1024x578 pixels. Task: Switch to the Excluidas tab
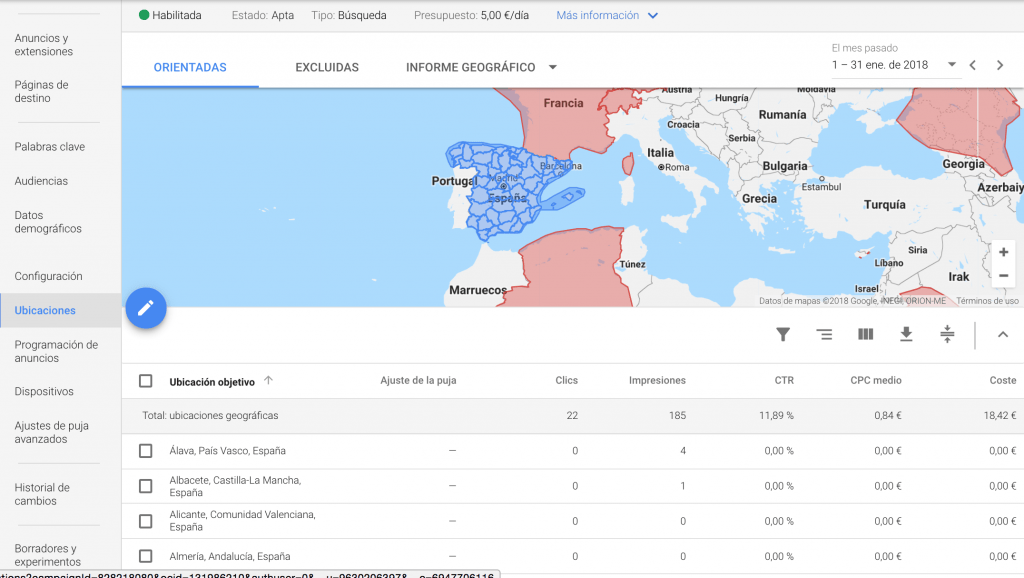click(327, 67)
